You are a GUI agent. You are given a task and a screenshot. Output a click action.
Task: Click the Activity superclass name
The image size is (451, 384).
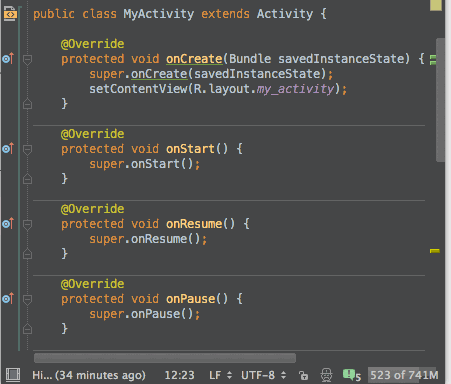pos(285,14)
